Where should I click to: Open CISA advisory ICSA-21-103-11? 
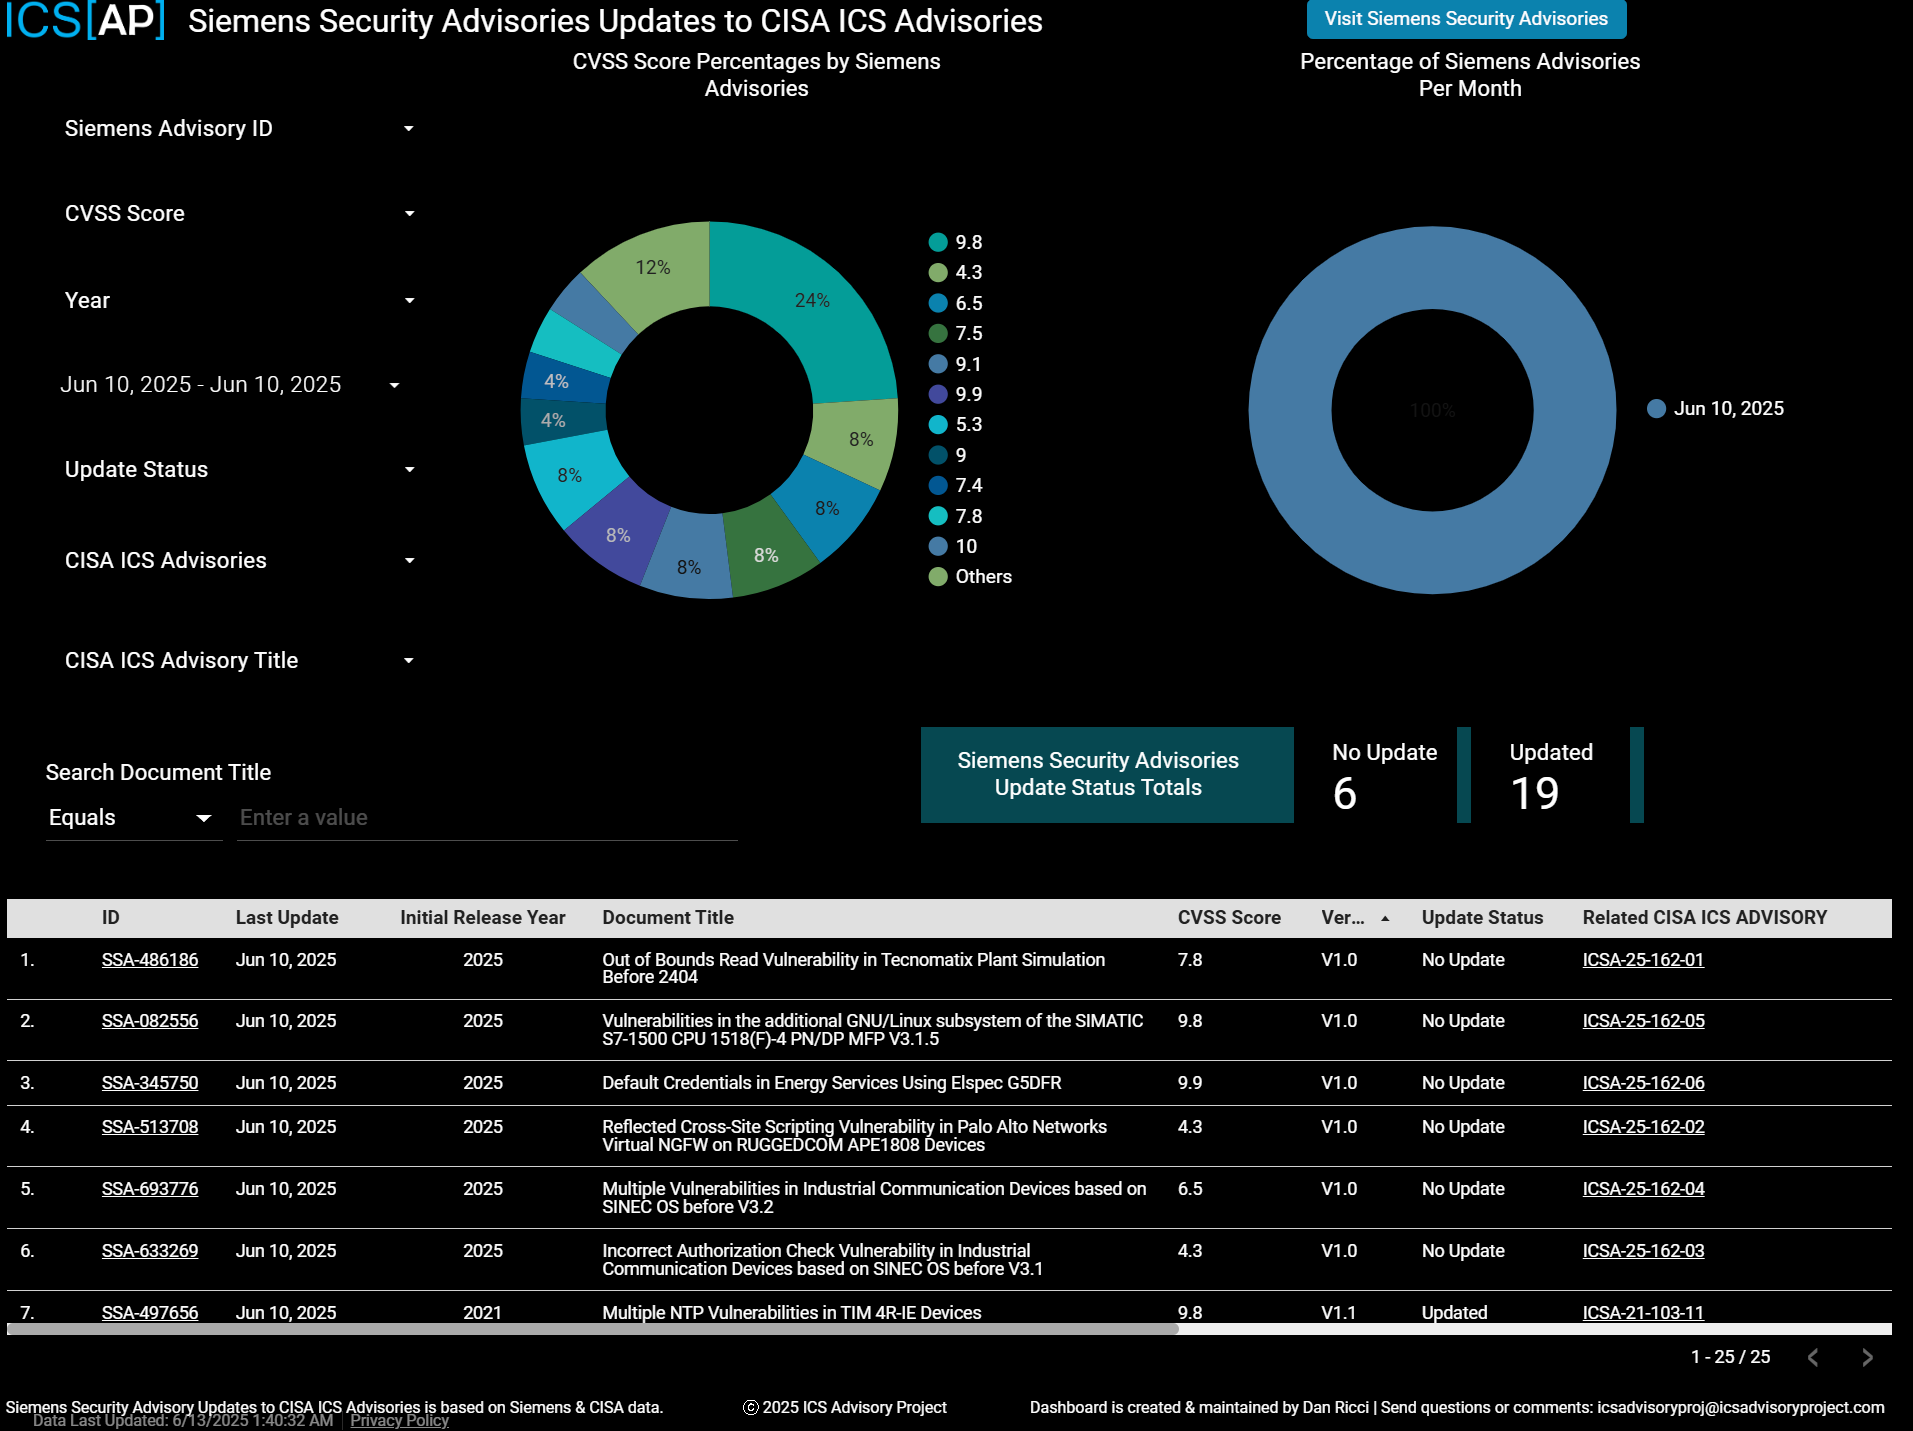[1643, 1313]
